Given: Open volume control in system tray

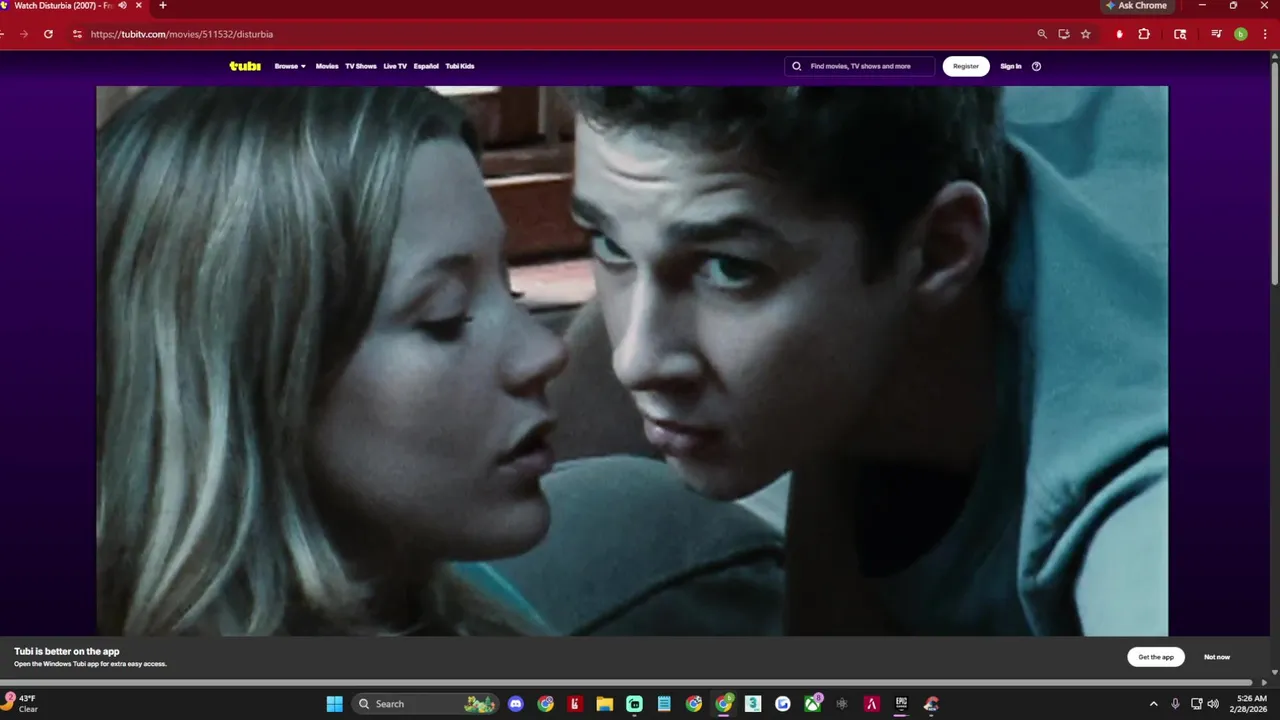Looking at the screenshot, I should (1213, 704).
